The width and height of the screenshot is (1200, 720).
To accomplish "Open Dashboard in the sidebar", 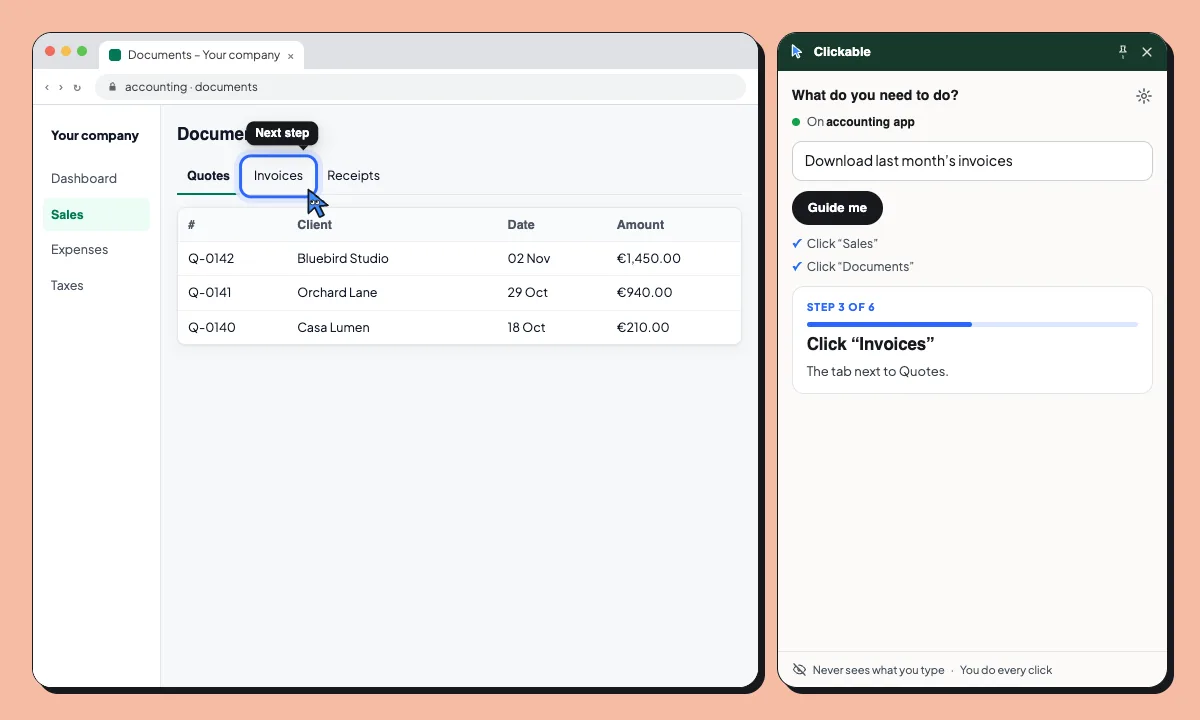I will [84, 178].
